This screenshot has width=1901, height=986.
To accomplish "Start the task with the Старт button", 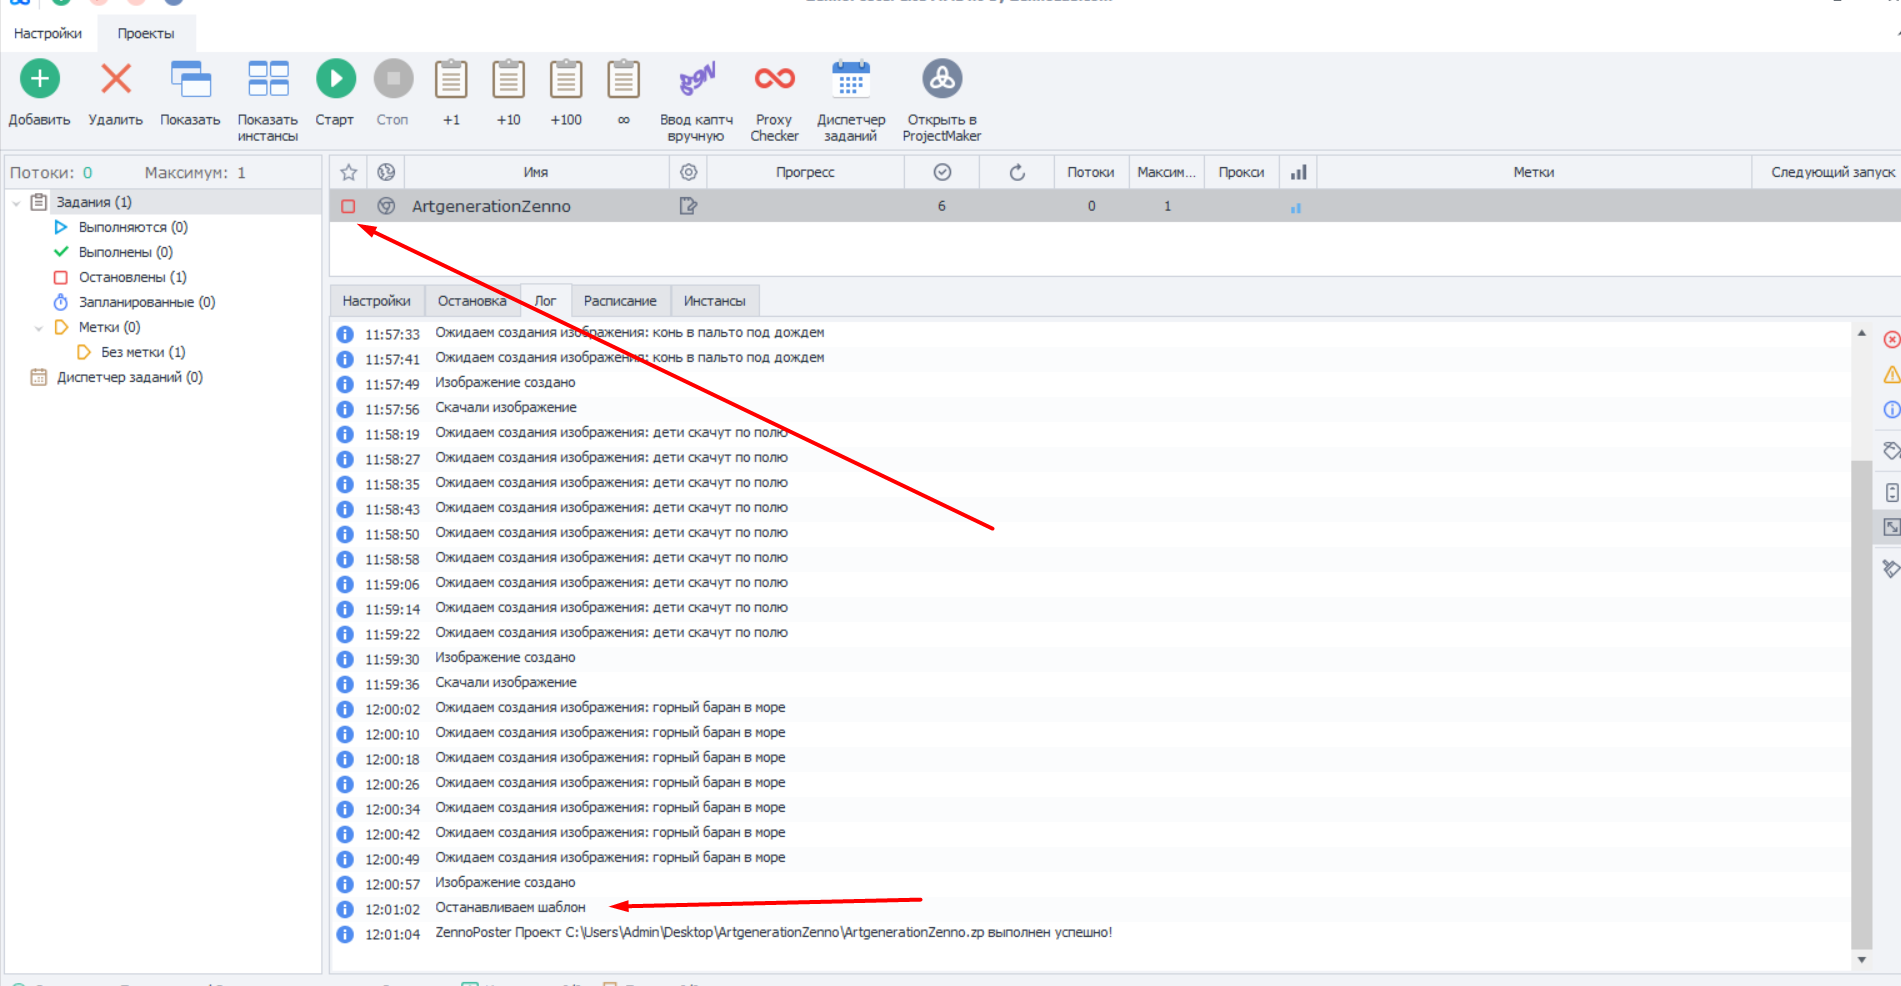I will point(336,79).
